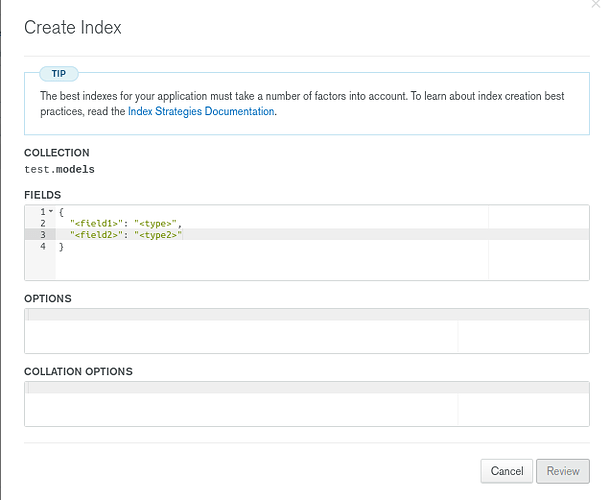Viewport: 610px width, 500px height.
Task: Collapse the fold arrow on line 1
Action: click(50, 212)
